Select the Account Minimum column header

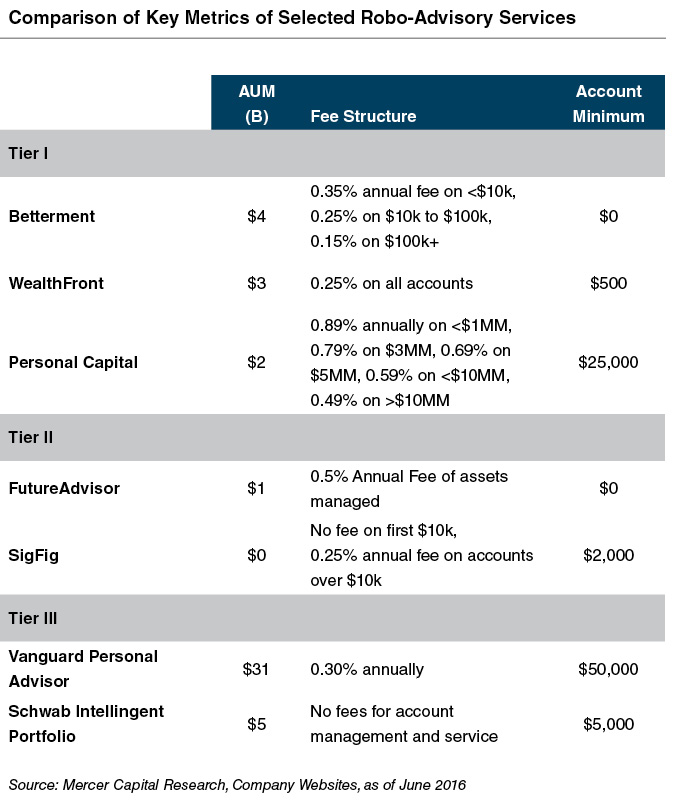point(608,103)
